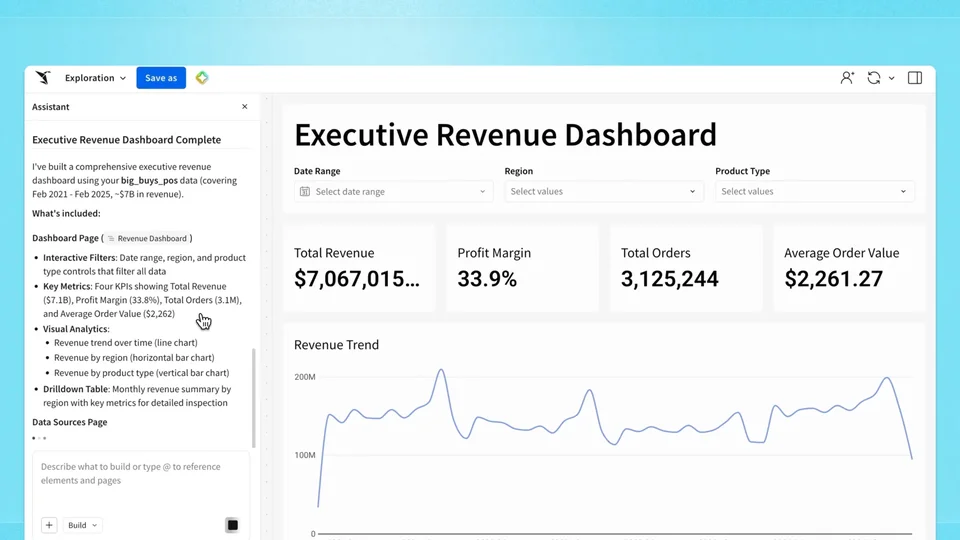Click the stop generation square button

pyautogui.click(x=232, y=525)
